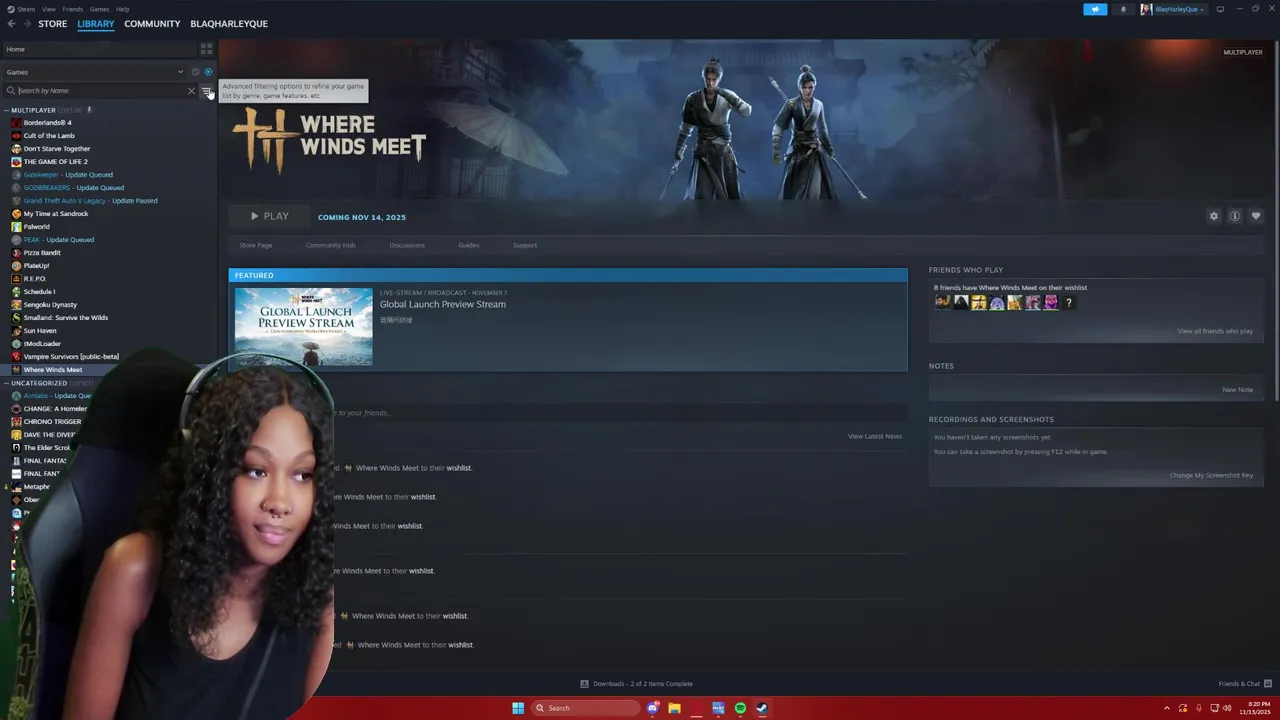Select Smalland: Survive the Wilds
This screenshot has width=1280, height=720.
65,318
